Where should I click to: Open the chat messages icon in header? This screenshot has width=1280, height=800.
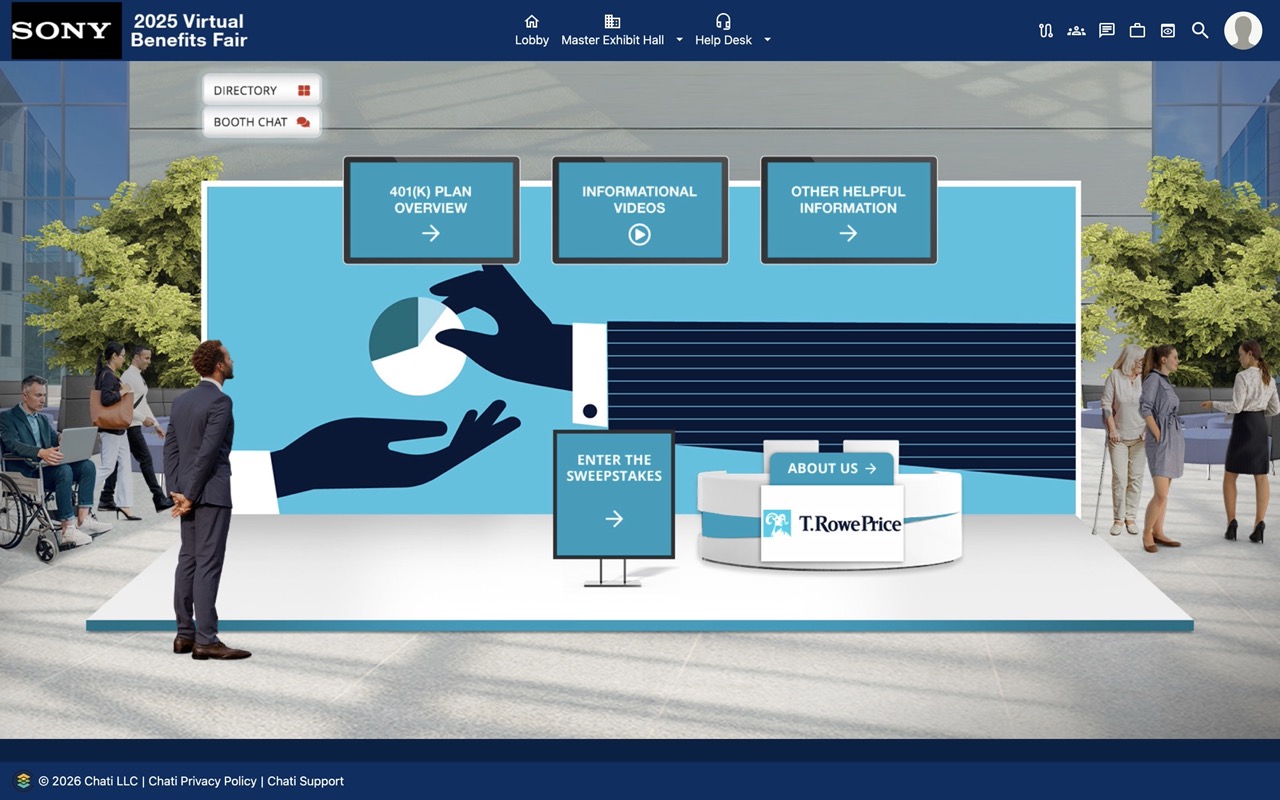coord(1107,31)
